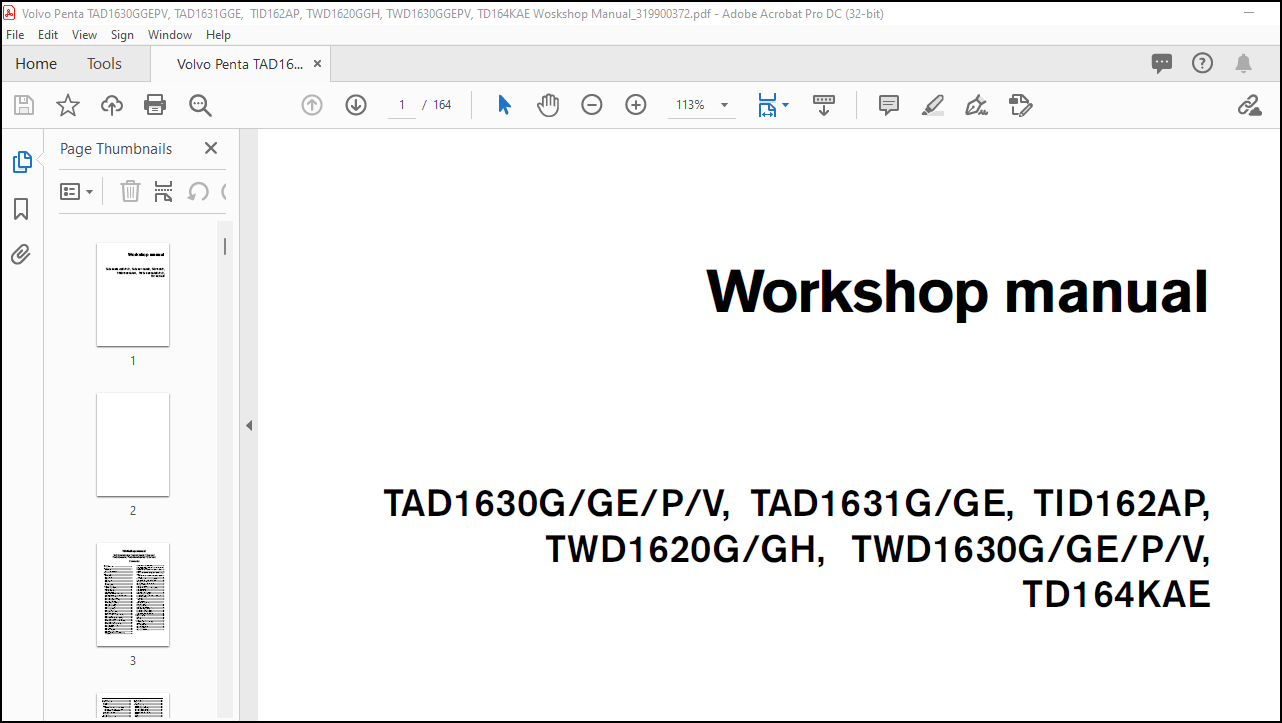Switch to the Tools tab
The width and height of the screenshot is (1282, 723).
(104, 63)
